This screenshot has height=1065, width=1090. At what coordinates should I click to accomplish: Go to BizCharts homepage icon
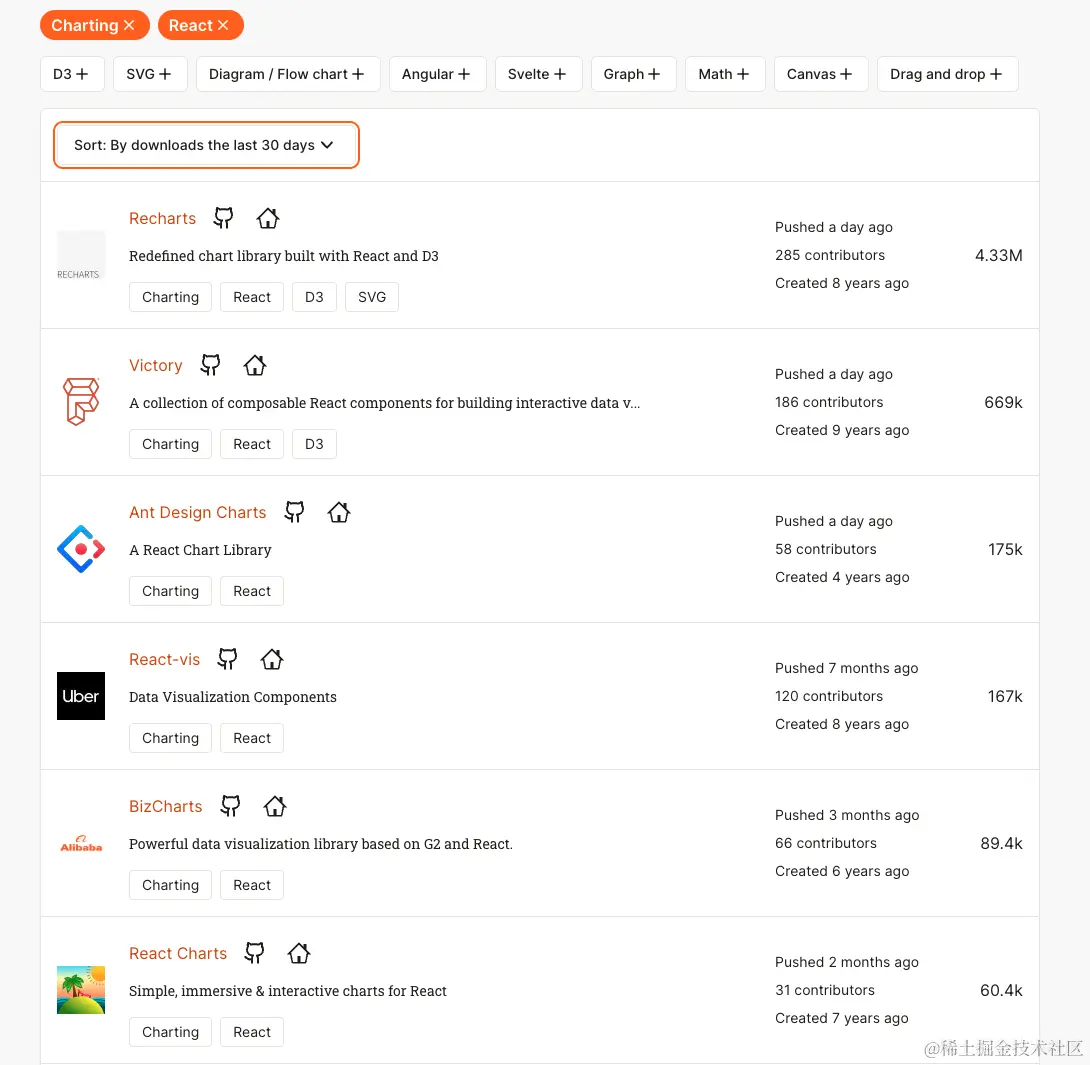(275, 806)
